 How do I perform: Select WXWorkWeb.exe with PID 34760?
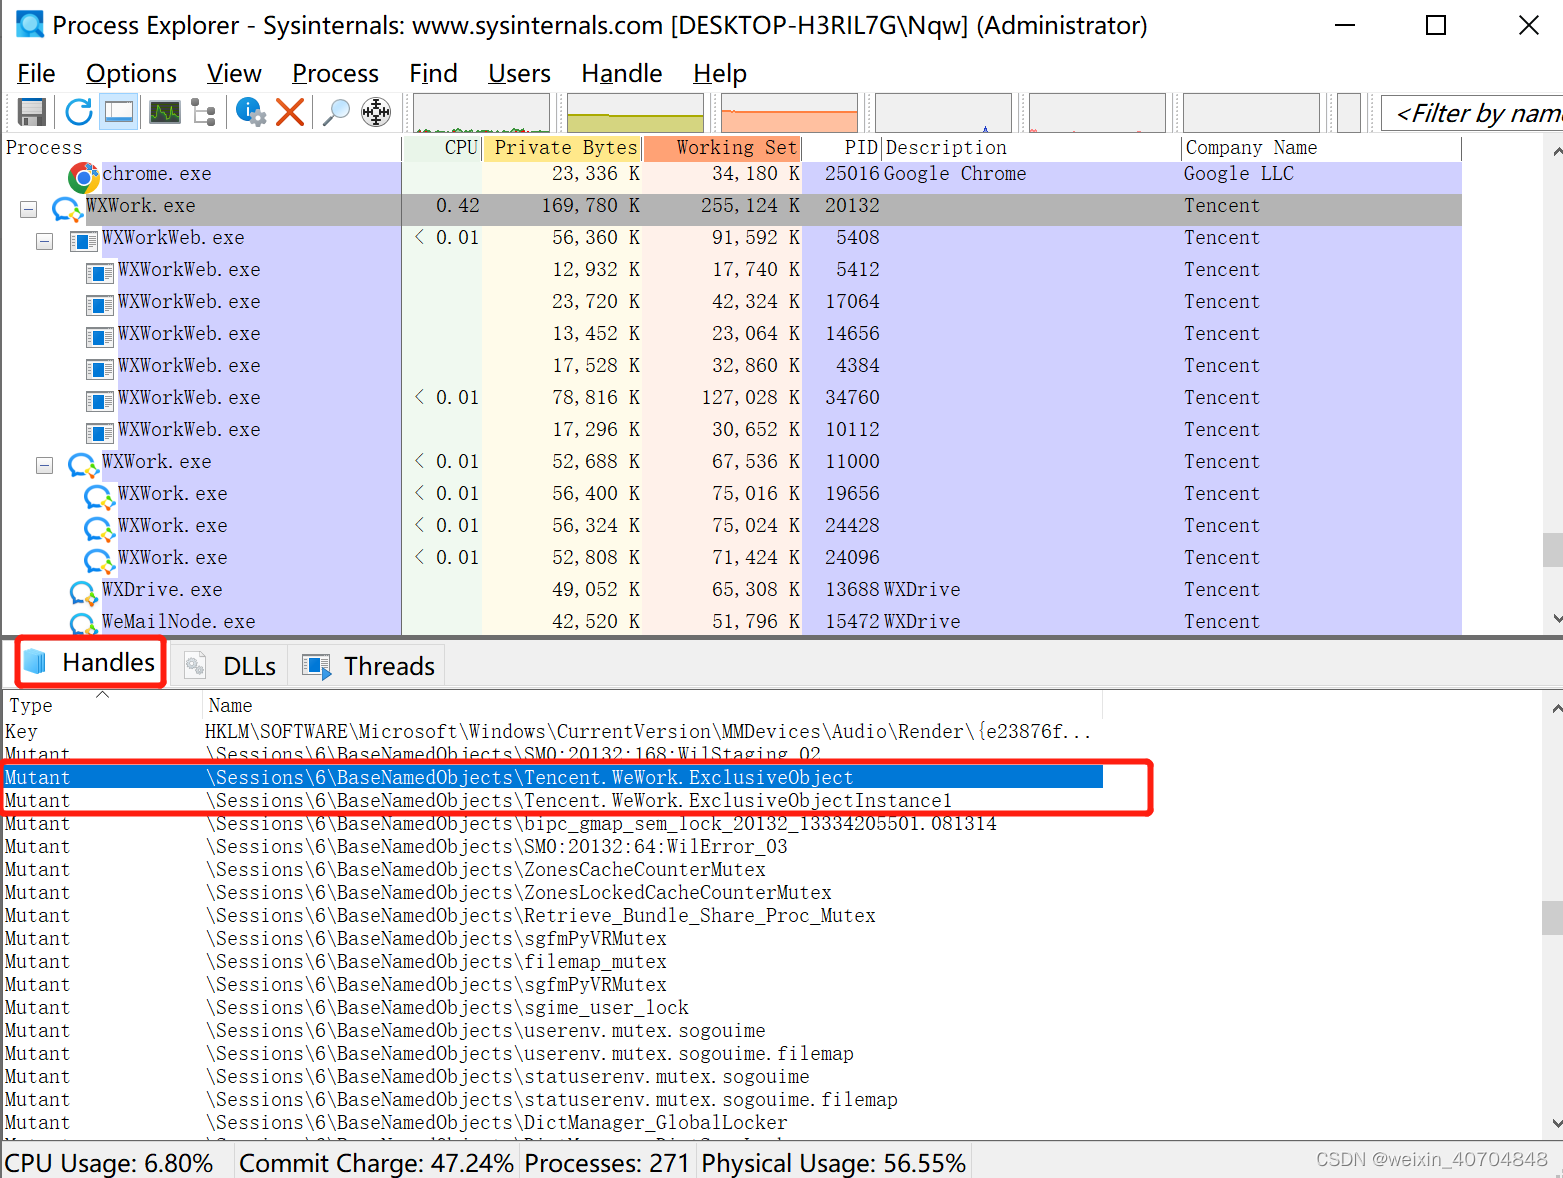(x=731, y=398)
